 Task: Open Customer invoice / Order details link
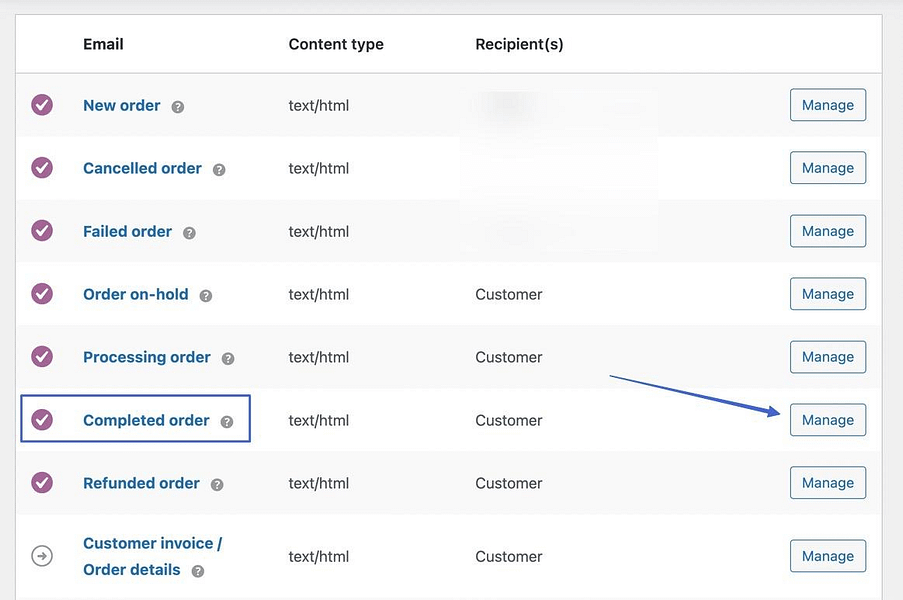152,544
